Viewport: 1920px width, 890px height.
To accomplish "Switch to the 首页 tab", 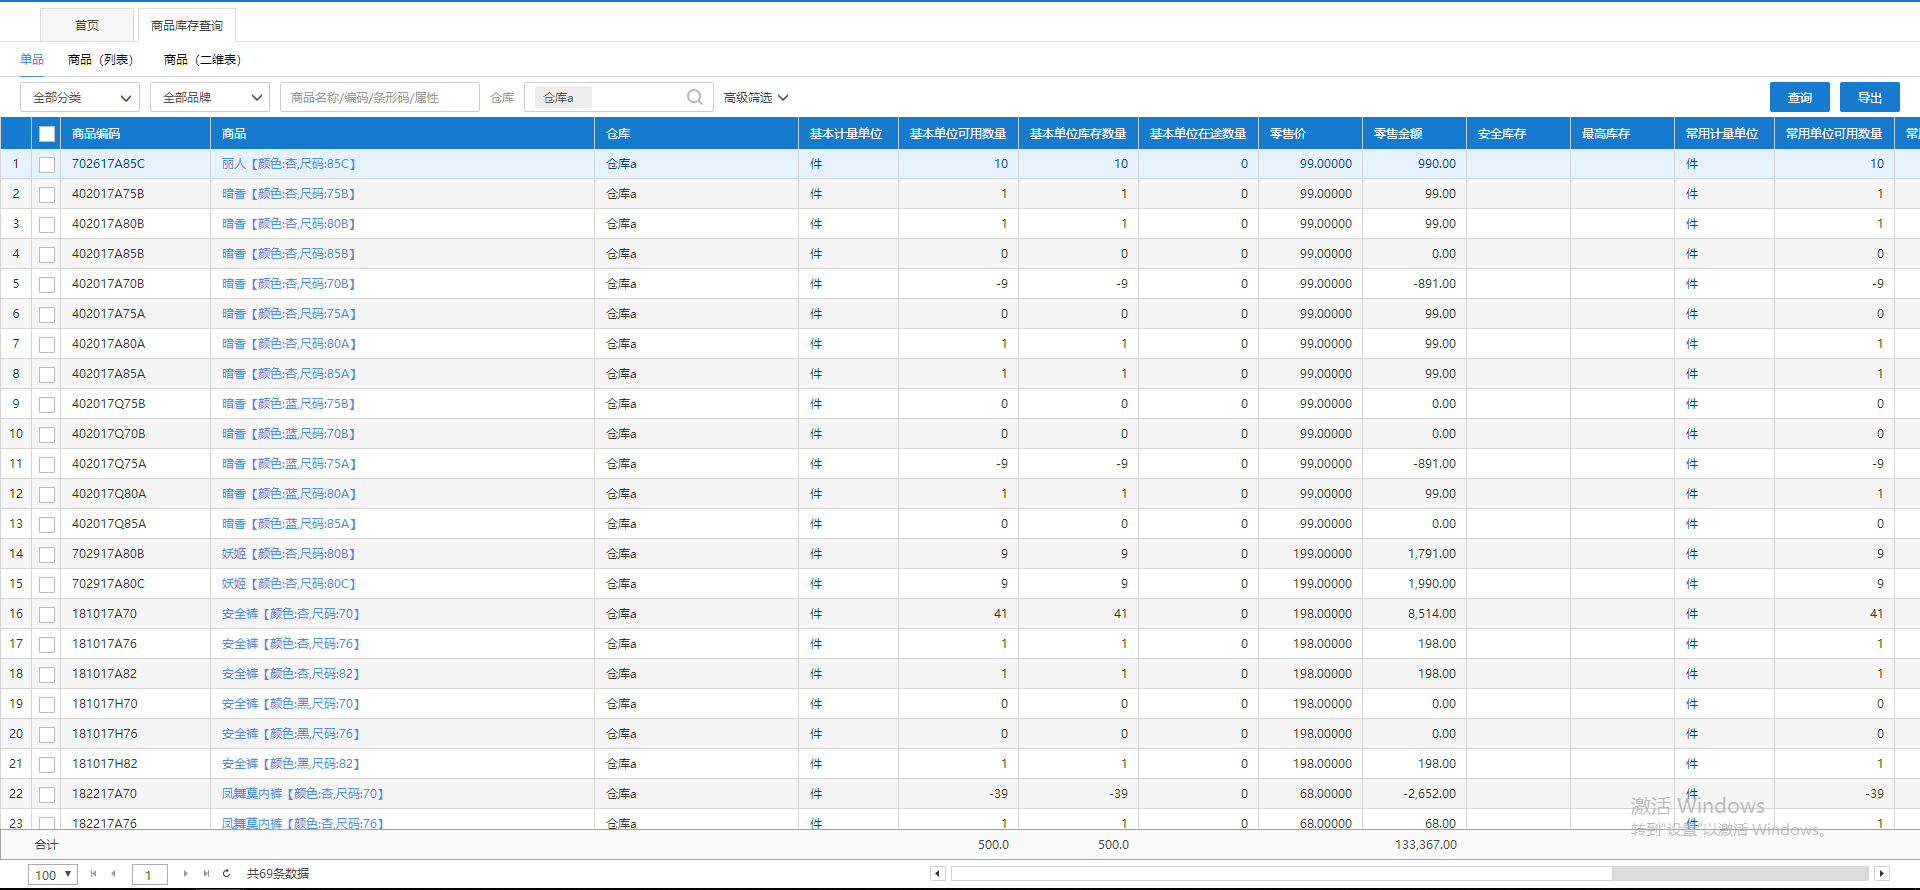I will point(87,25).
